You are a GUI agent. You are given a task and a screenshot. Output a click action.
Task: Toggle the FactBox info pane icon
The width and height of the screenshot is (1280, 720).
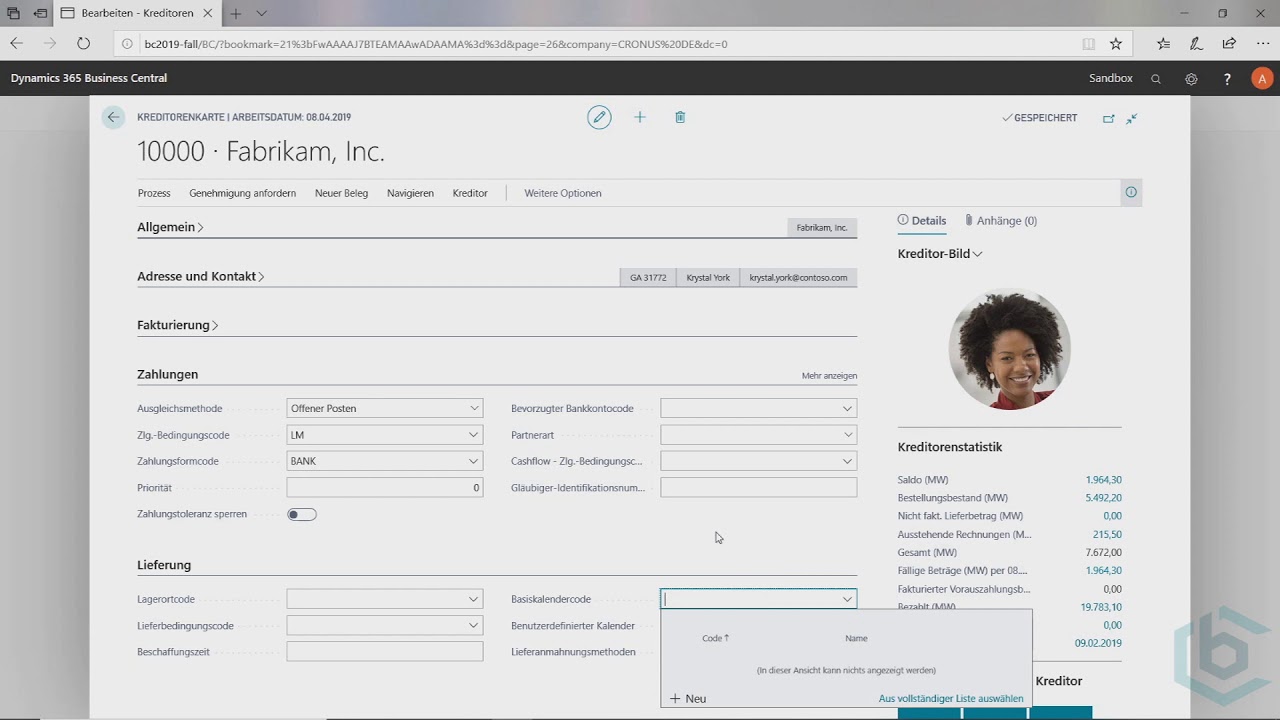pos(1131,192)
